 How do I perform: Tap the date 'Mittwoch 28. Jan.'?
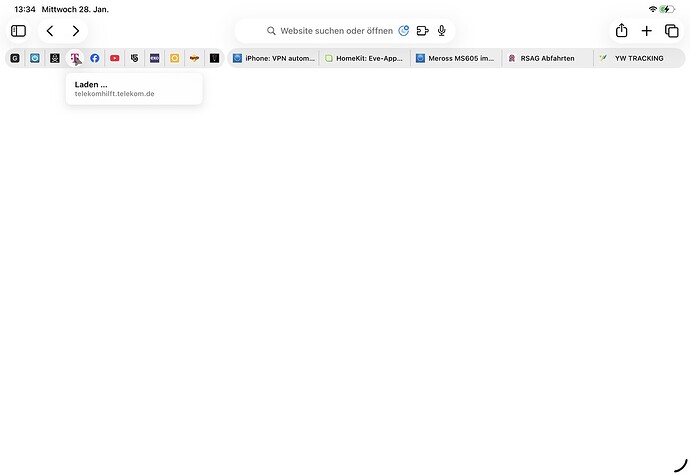75,9
